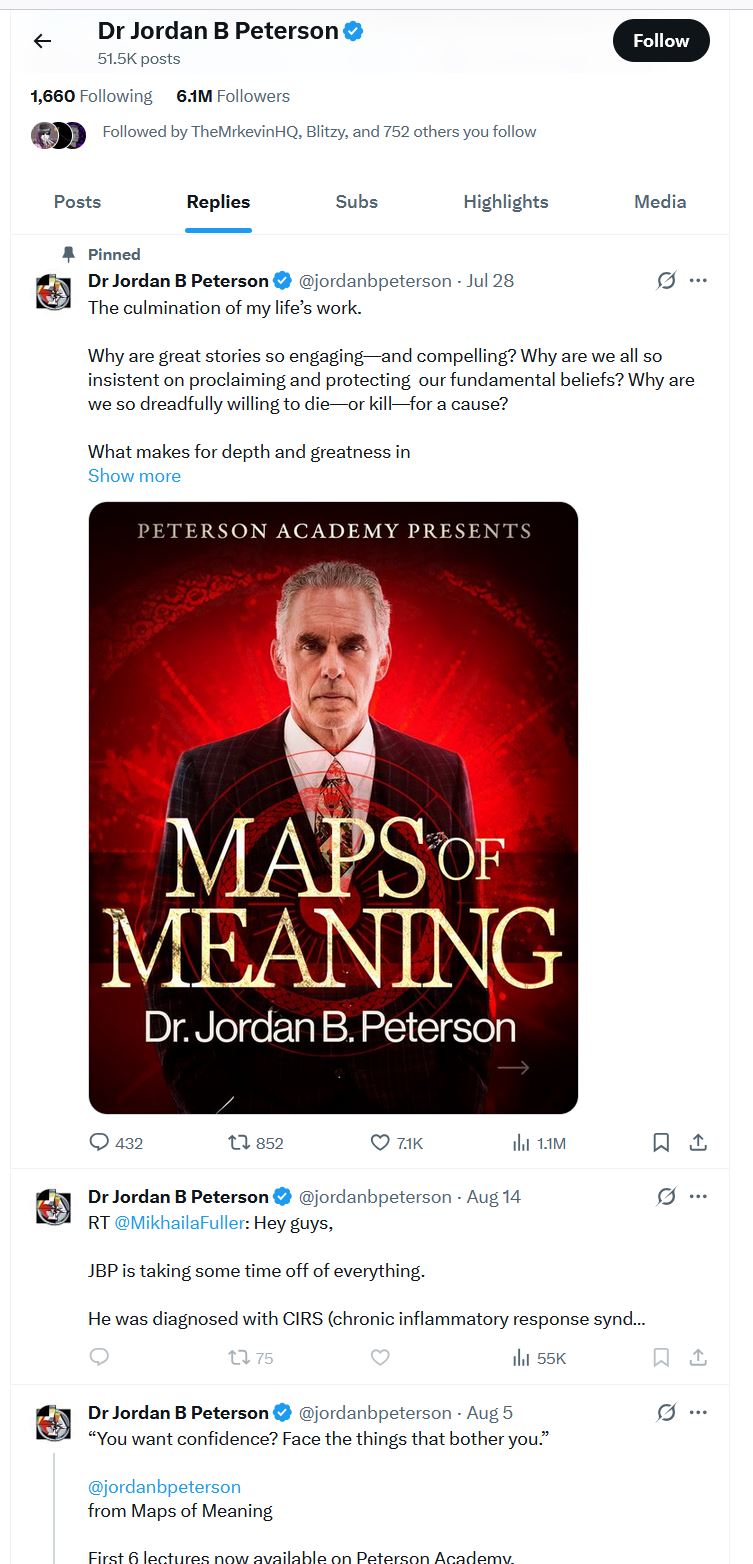Viewport: 753px width, 1564px height.
Task: Like the Aug 14 CIRS post
Action: coord(380,1357)
